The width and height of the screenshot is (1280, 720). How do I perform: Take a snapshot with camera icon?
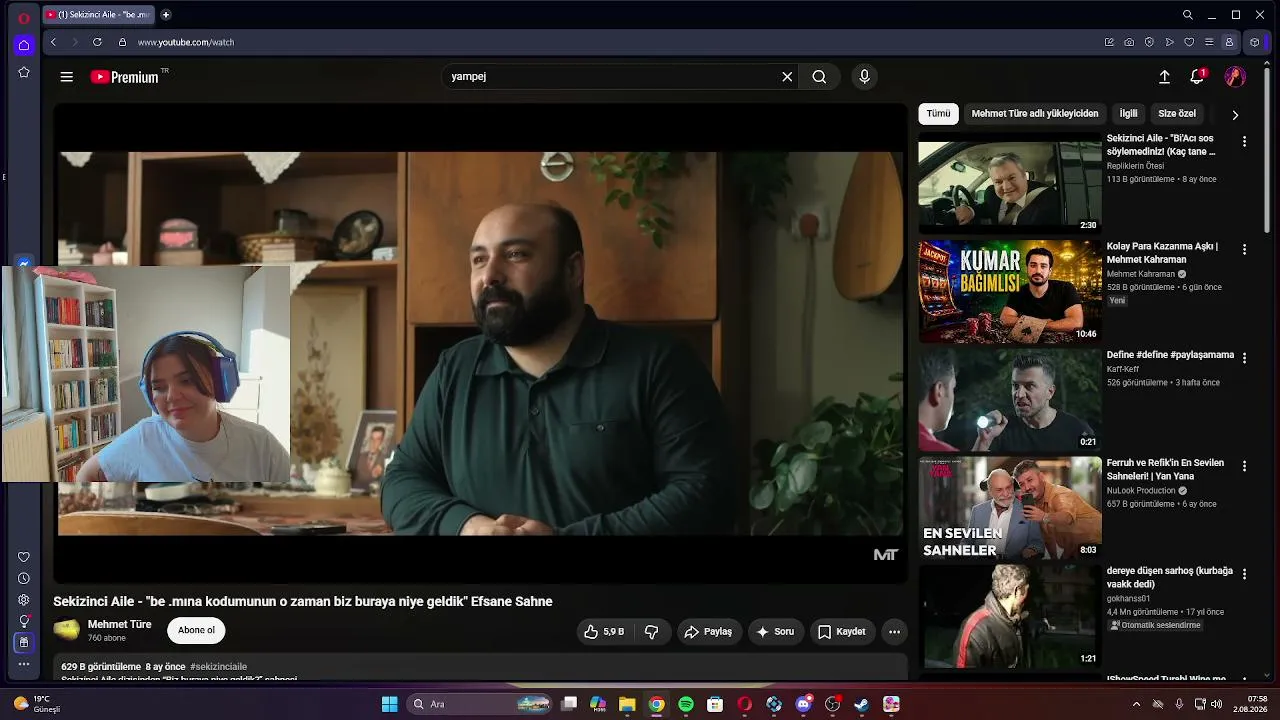tap(1129, 42)
